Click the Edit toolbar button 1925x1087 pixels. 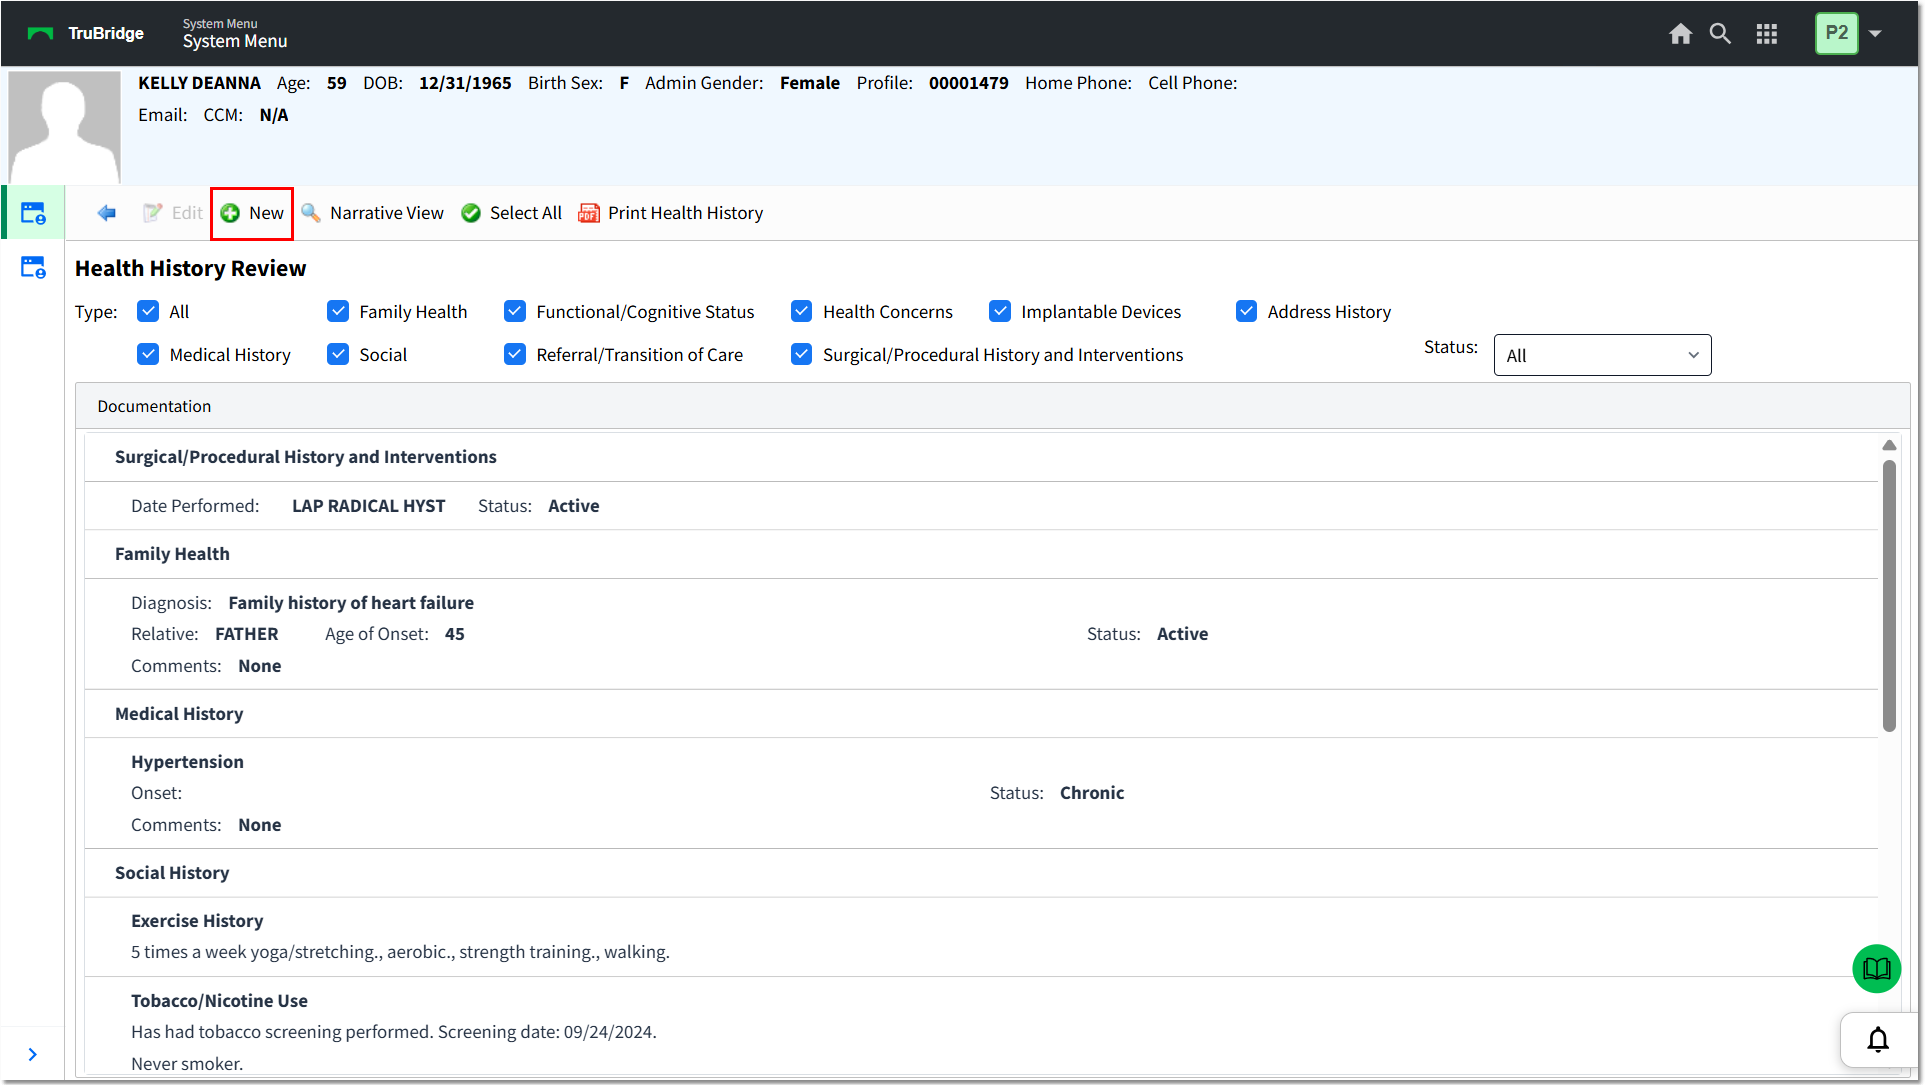[173, 213]
